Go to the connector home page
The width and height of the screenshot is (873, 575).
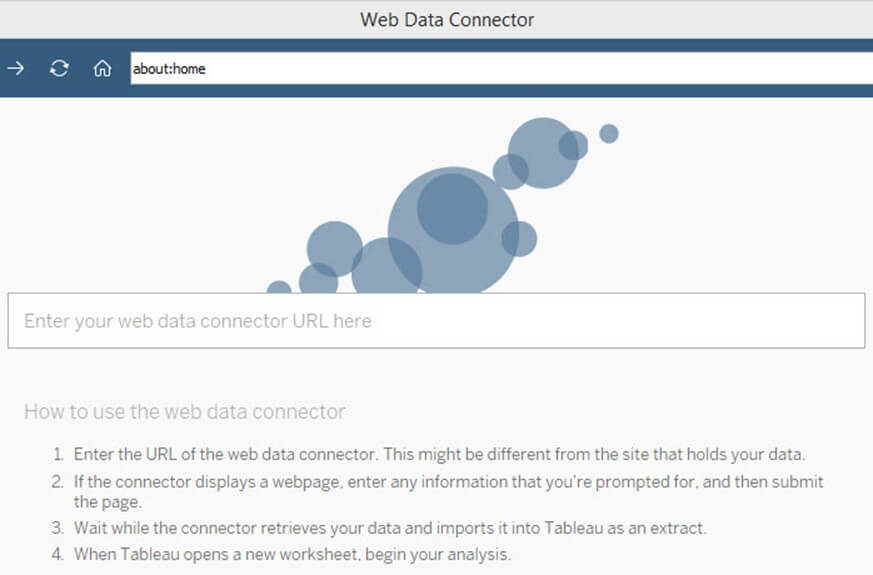(102, 69)
